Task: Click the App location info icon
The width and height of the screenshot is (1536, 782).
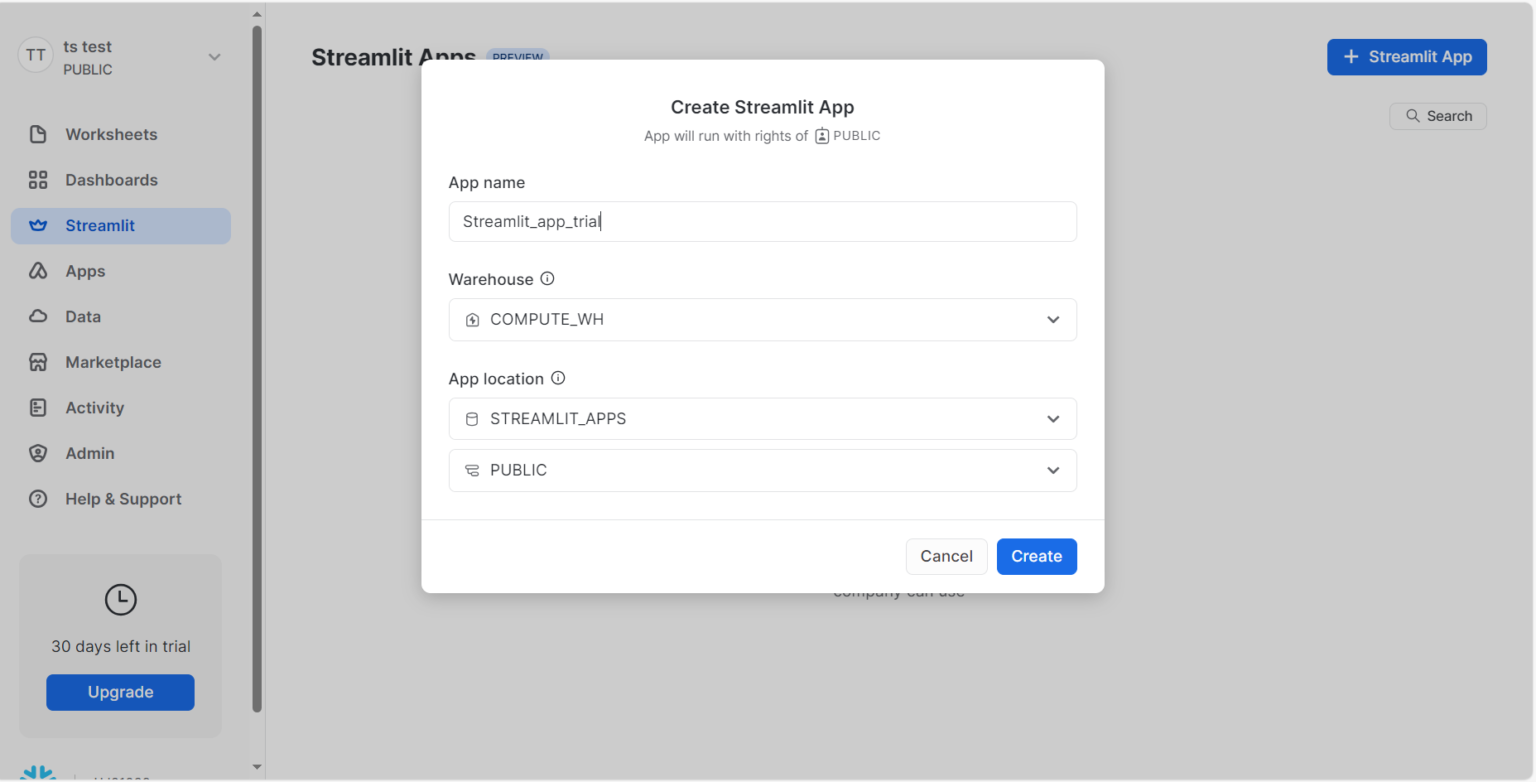Action: pos(558,379)
